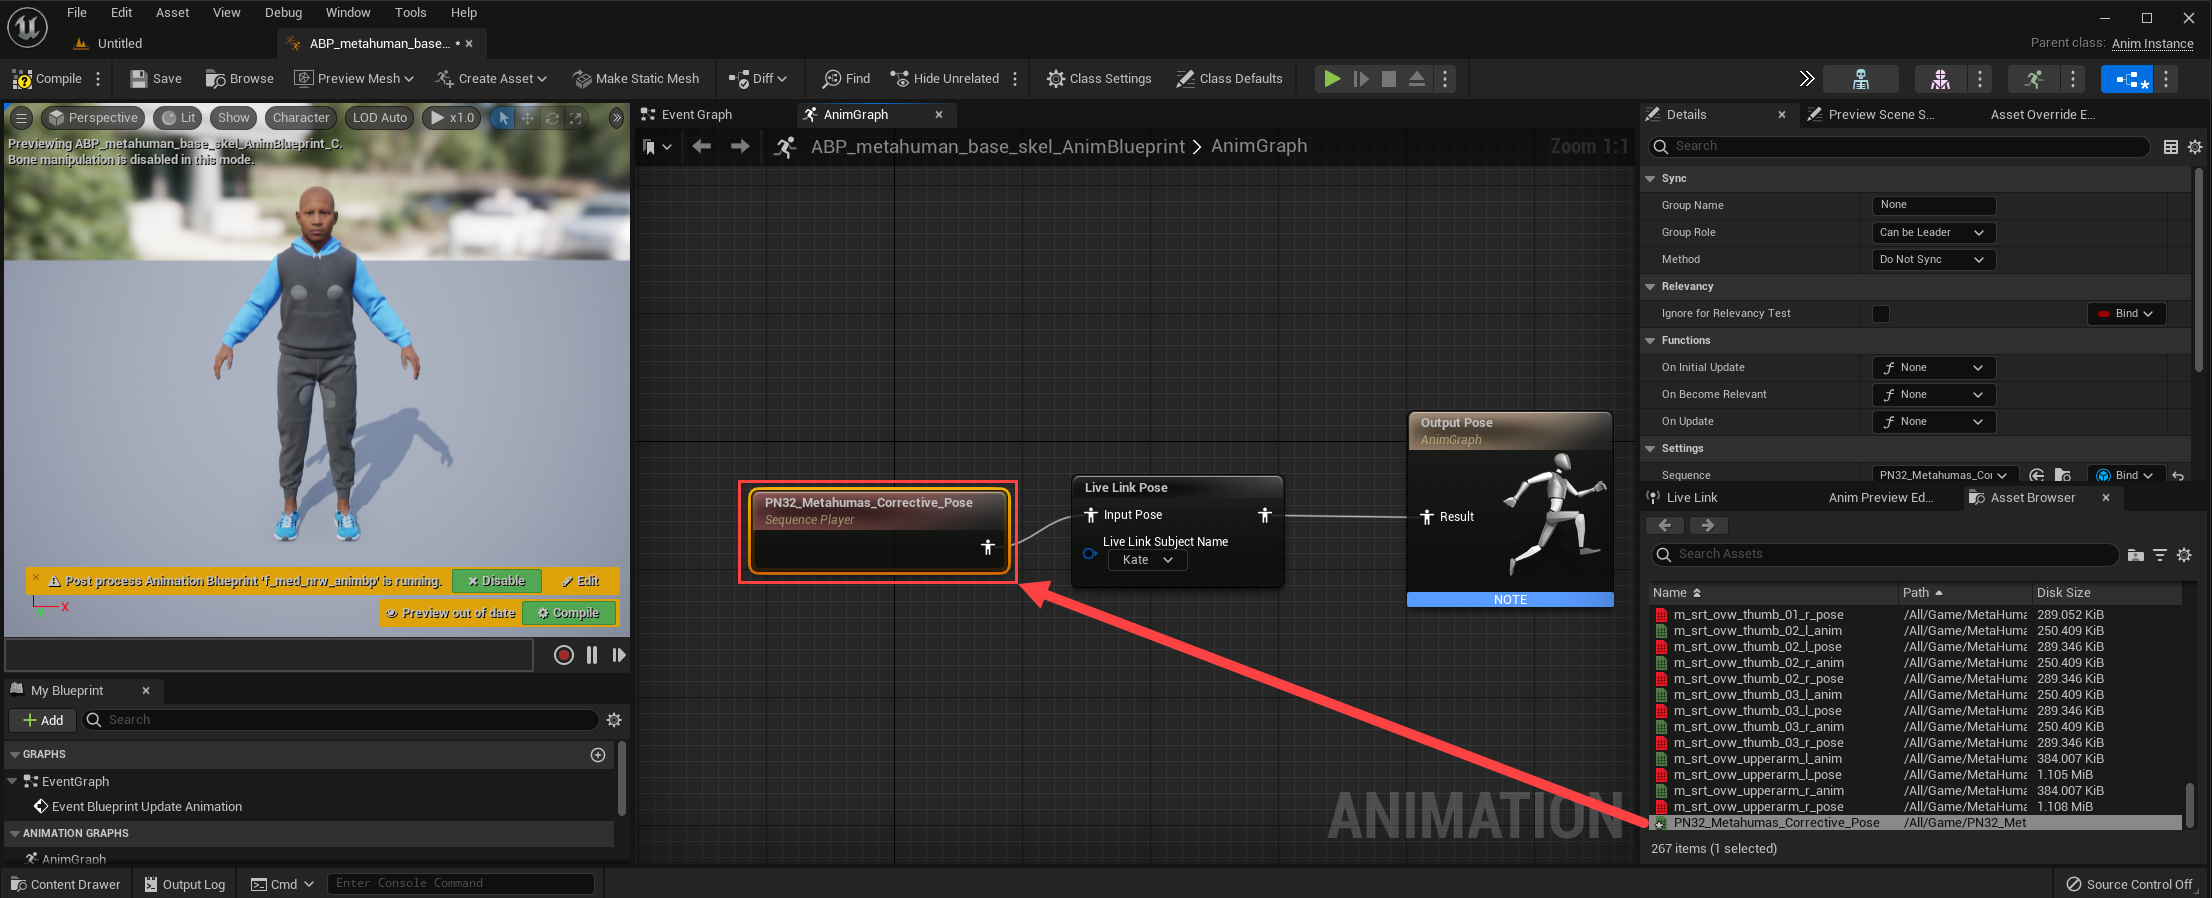
Task: Open the Output Log
Action: coord(184,884)
